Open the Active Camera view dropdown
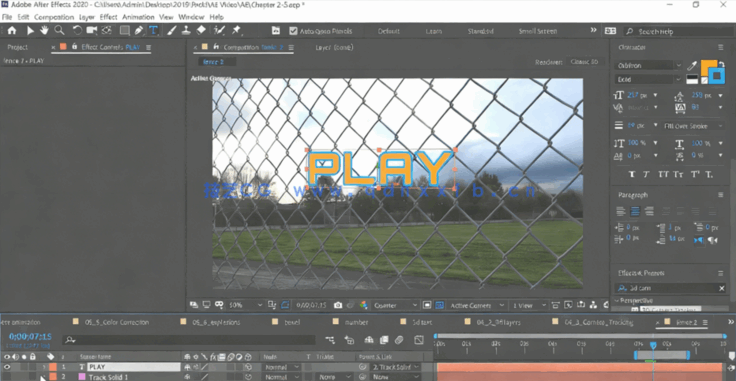Image resolution: width=736 pixels, height=381 pixels. click(476, 305)
